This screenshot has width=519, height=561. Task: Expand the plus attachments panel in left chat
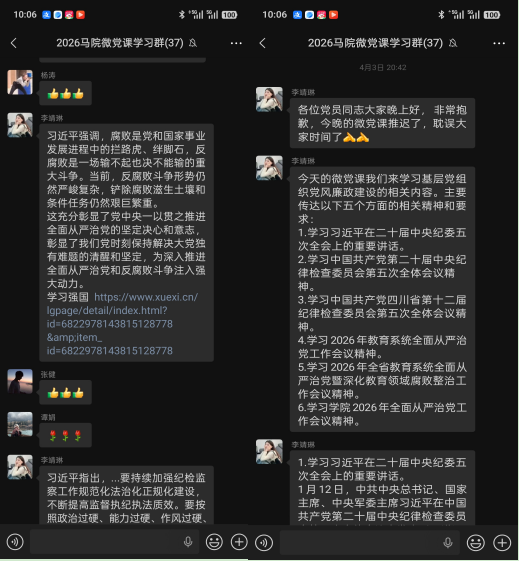coord(239,542)
